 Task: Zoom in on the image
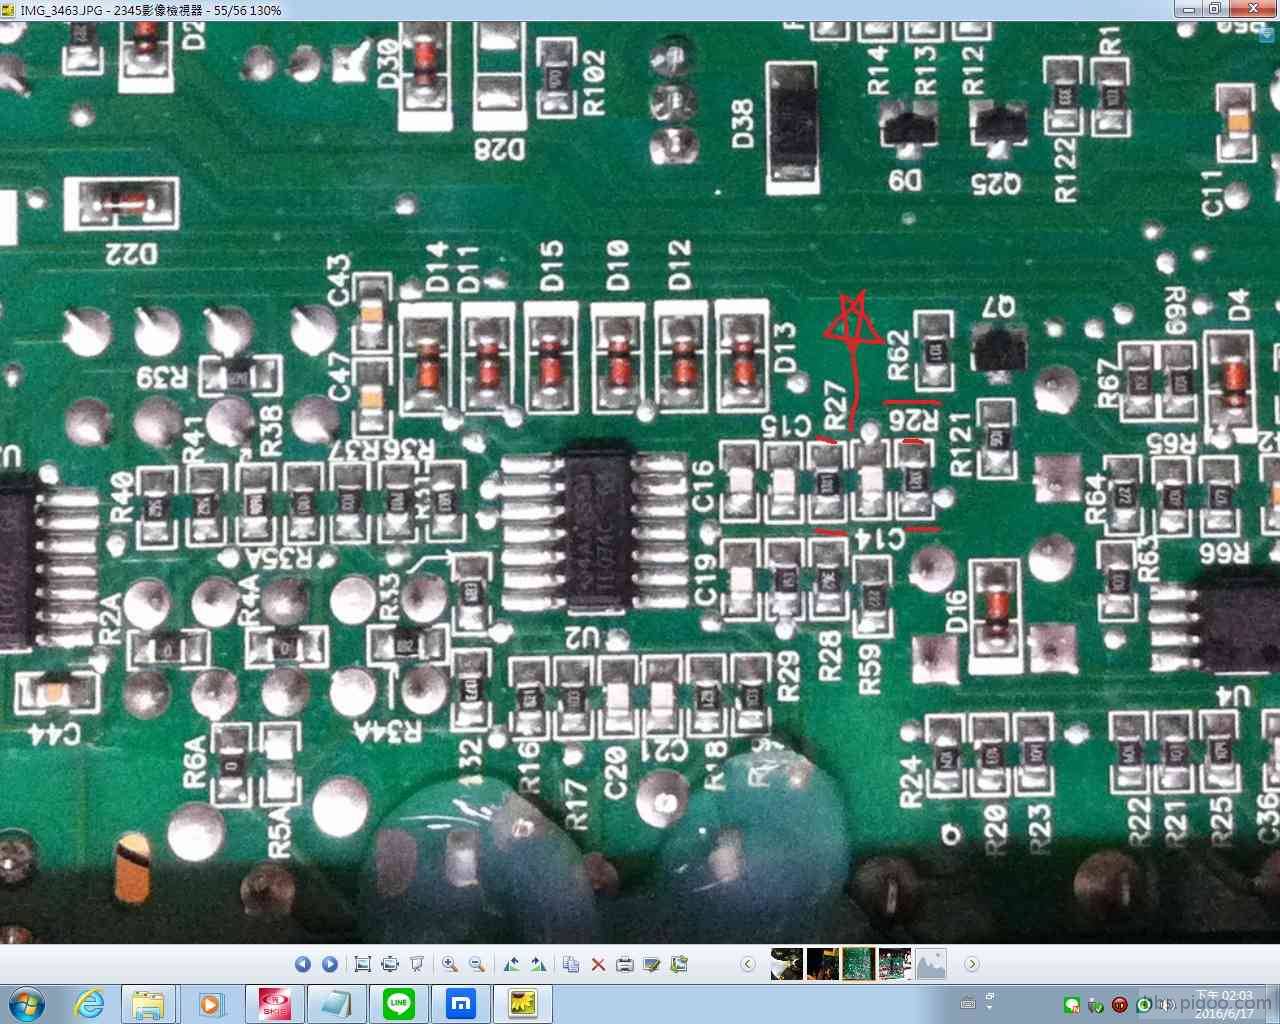(x=450, y=964)
